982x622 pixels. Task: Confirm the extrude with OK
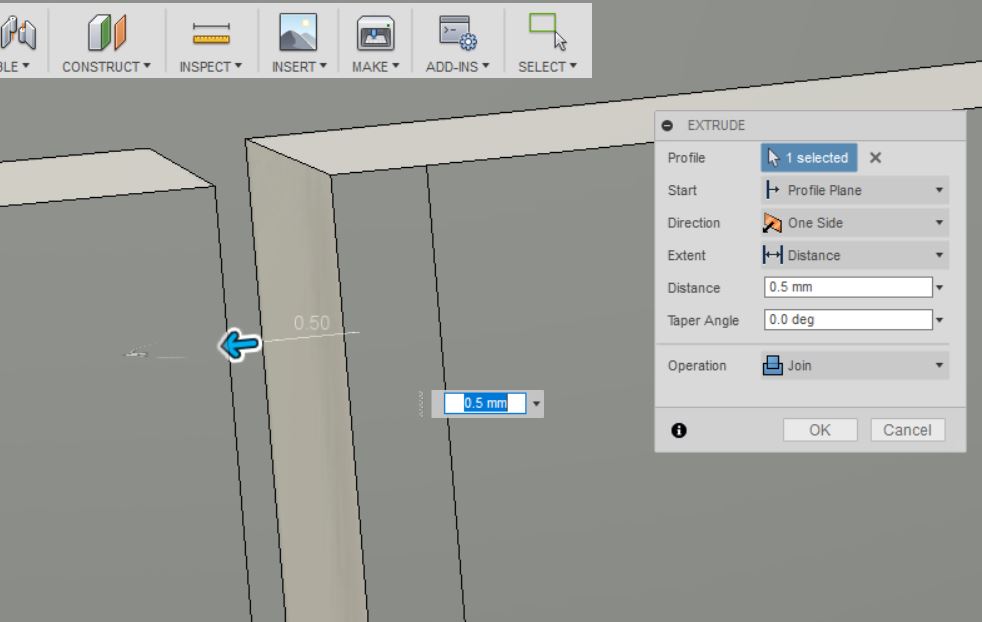click(x=818, y=430)
